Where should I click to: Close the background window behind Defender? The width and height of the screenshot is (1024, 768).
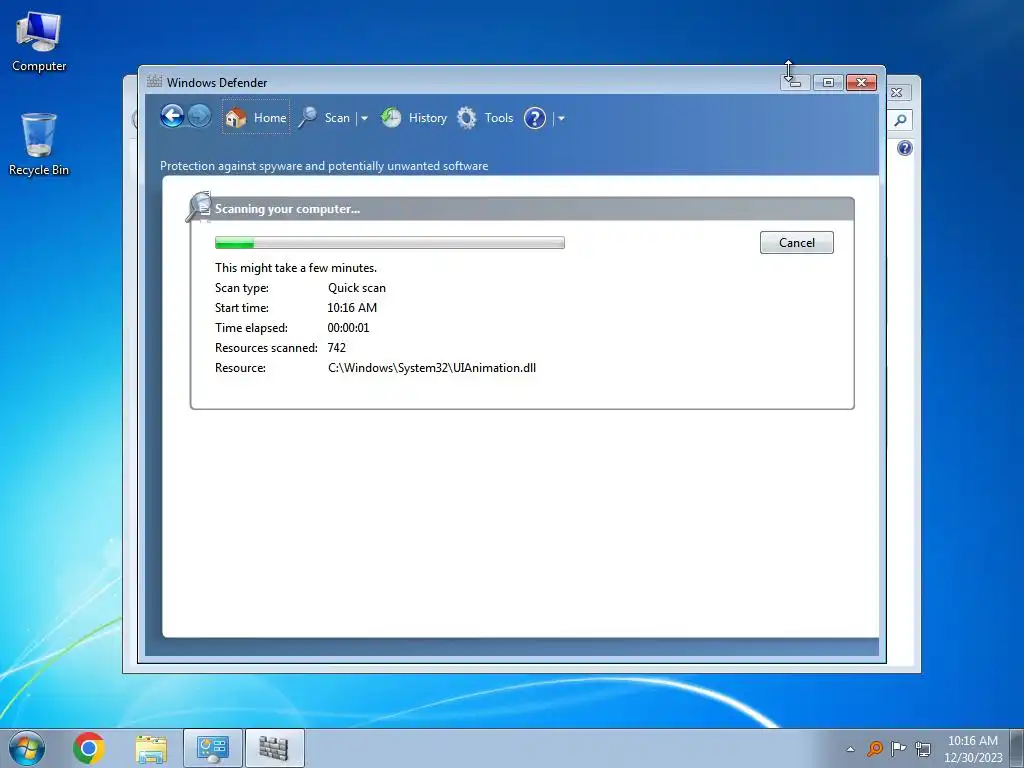click(897, 93)
